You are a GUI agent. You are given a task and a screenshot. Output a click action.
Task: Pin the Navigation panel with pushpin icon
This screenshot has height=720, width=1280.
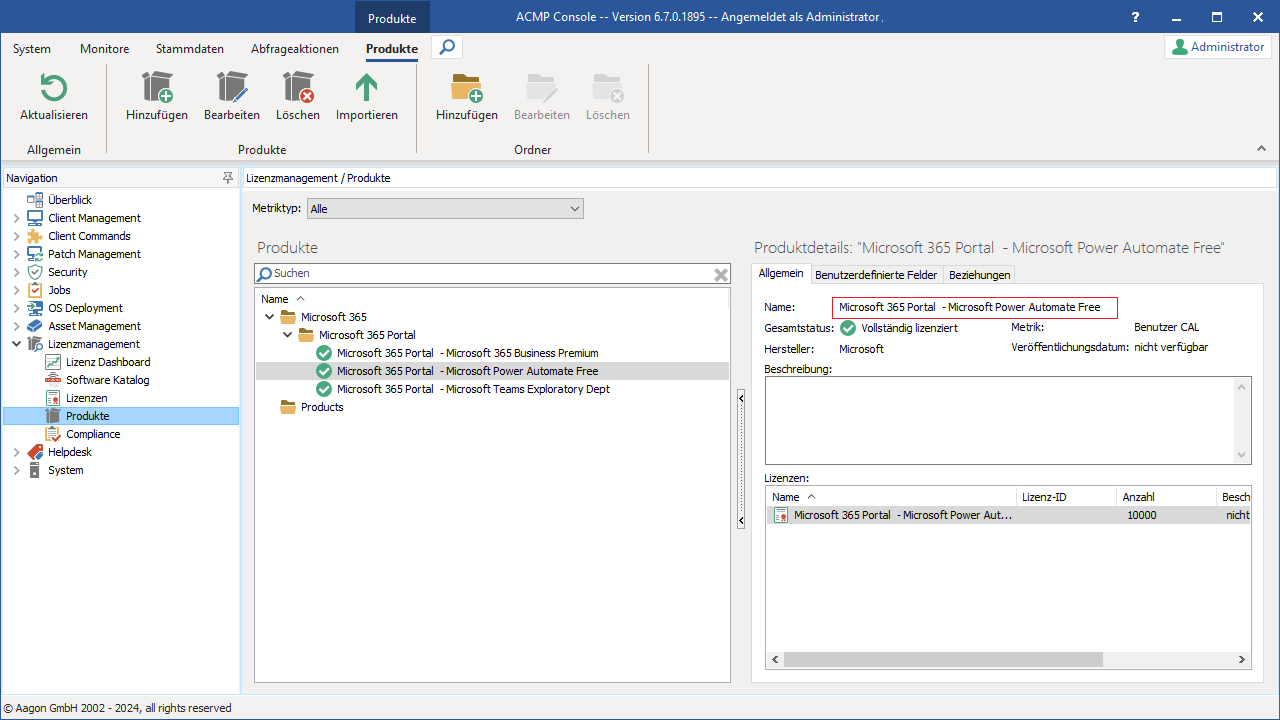coord(228,178)
